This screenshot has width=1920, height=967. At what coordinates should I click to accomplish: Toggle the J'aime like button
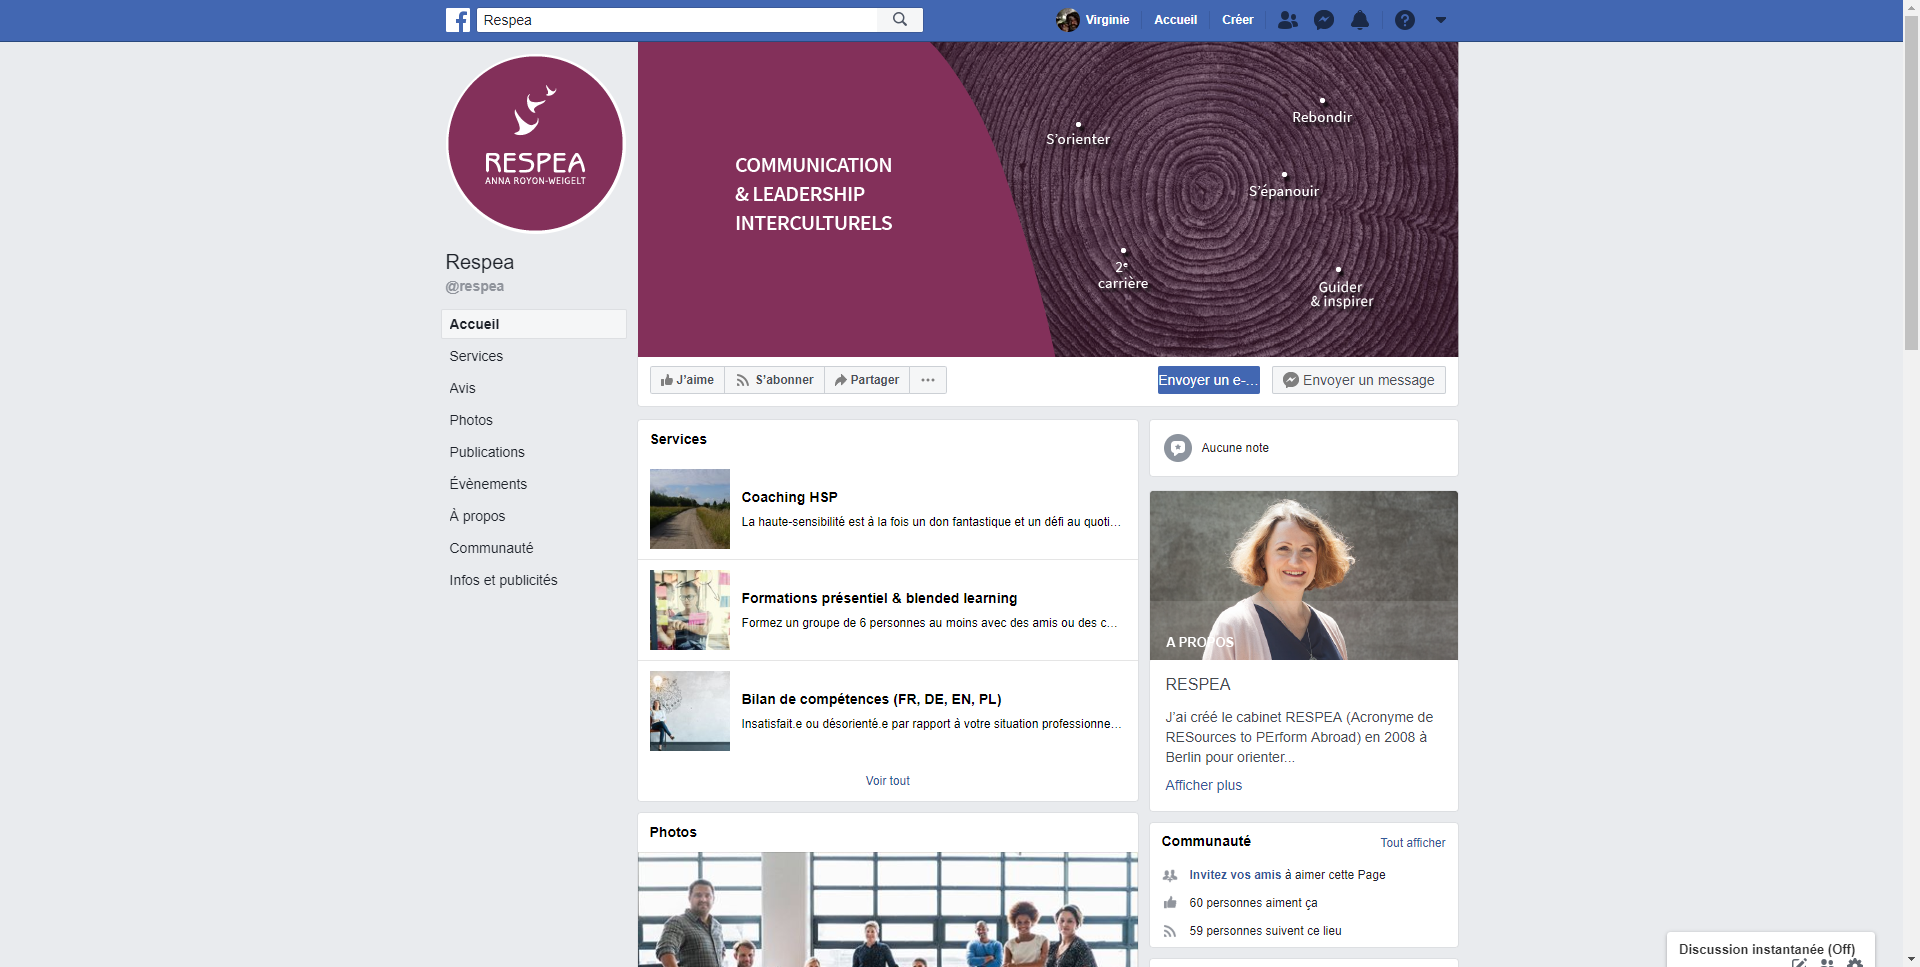click(x=687, y=380)
